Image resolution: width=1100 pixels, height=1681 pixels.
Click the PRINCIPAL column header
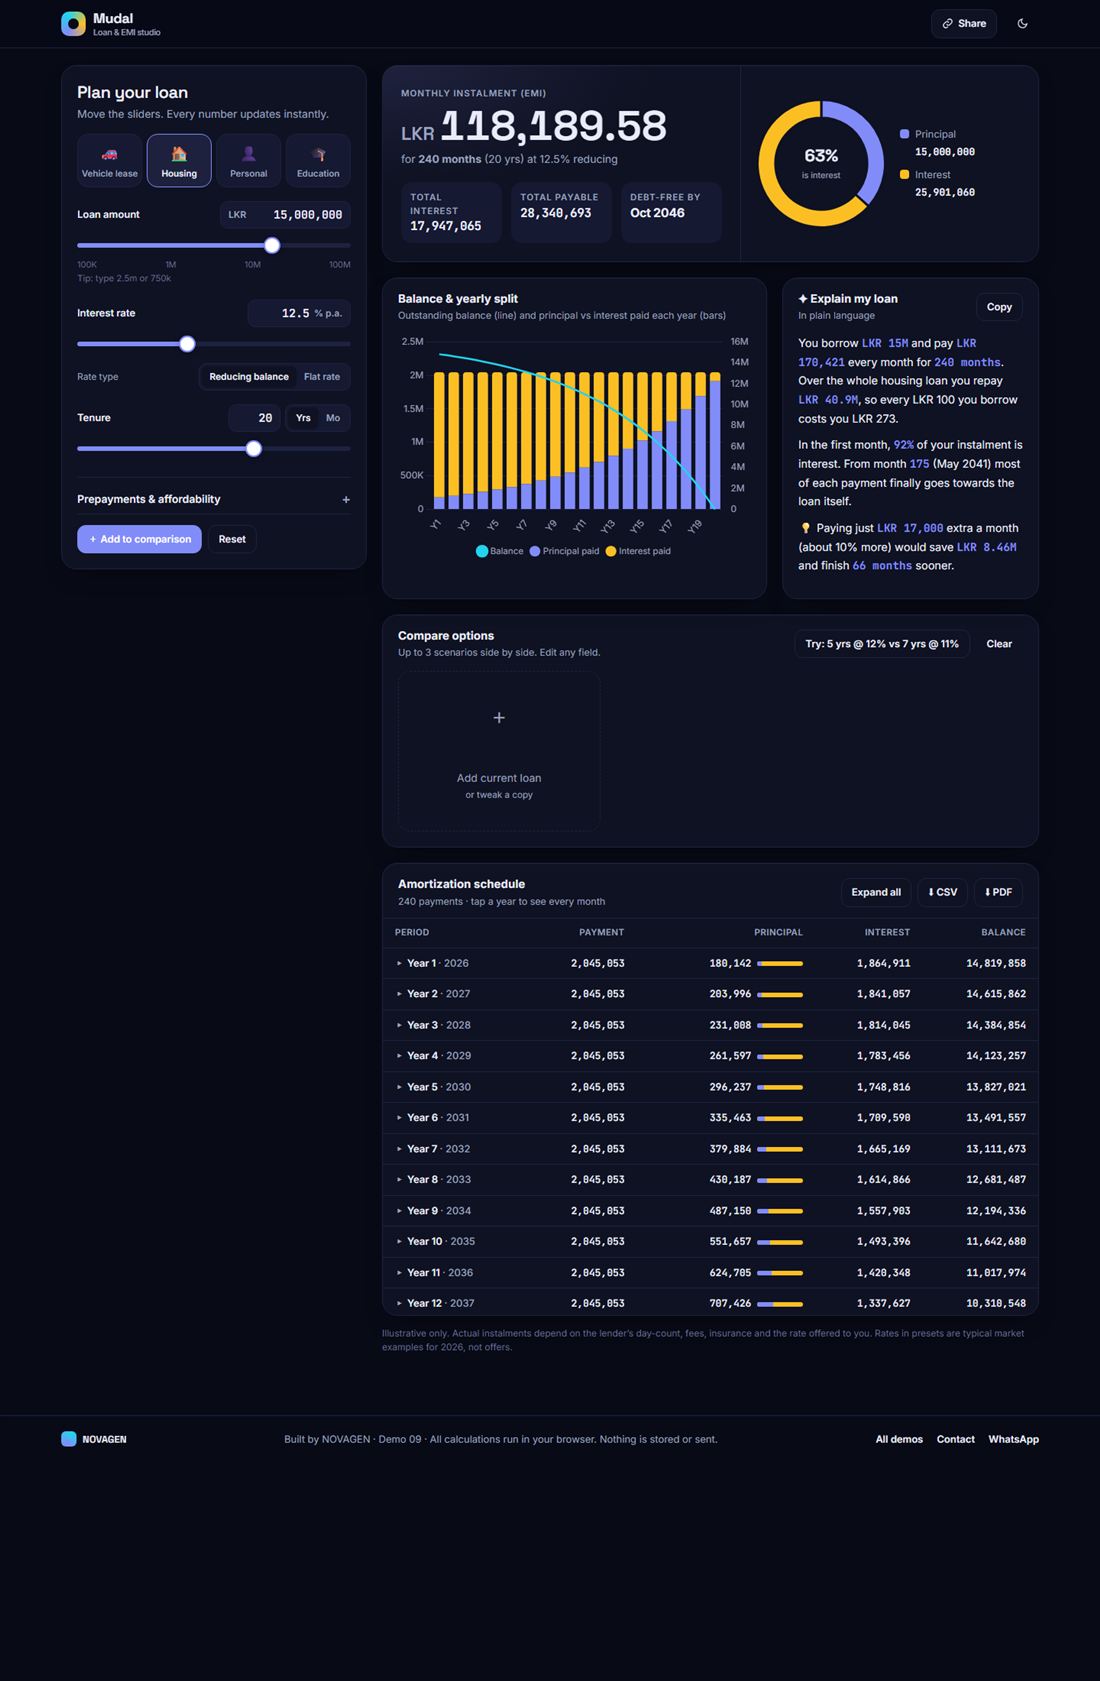(778, 932)
